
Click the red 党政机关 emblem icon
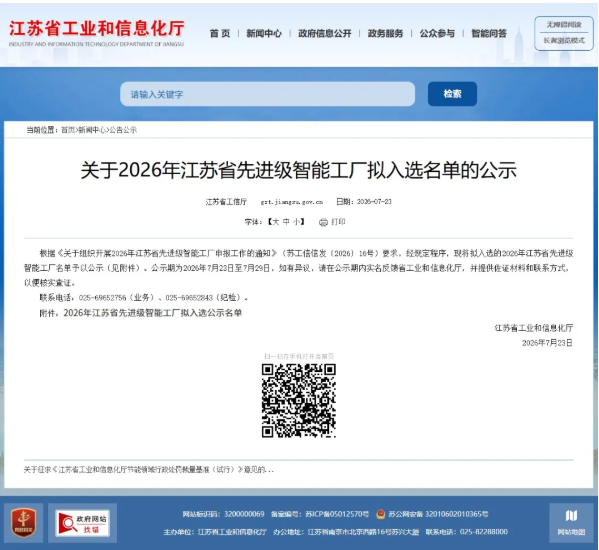tap(24, 522)
